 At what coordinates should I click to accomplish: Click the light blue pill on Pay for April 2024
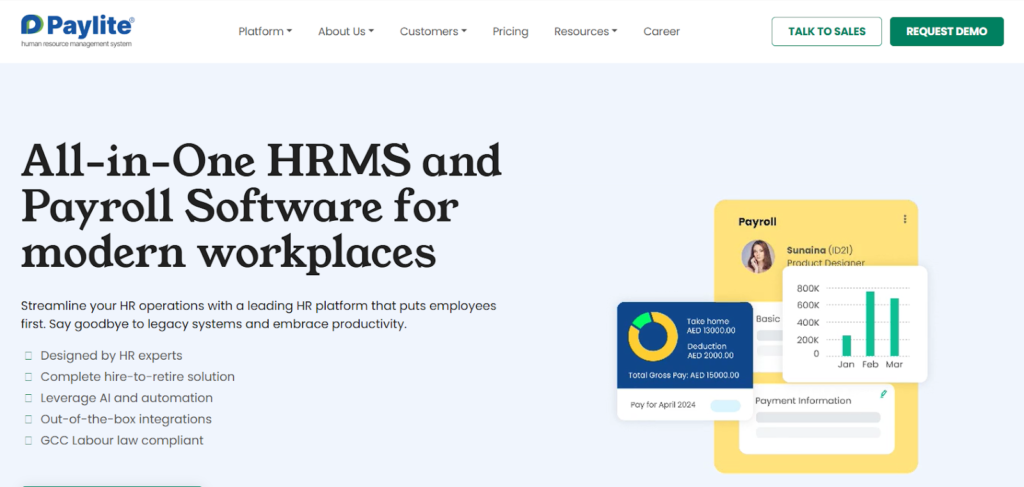pos(725,405)
